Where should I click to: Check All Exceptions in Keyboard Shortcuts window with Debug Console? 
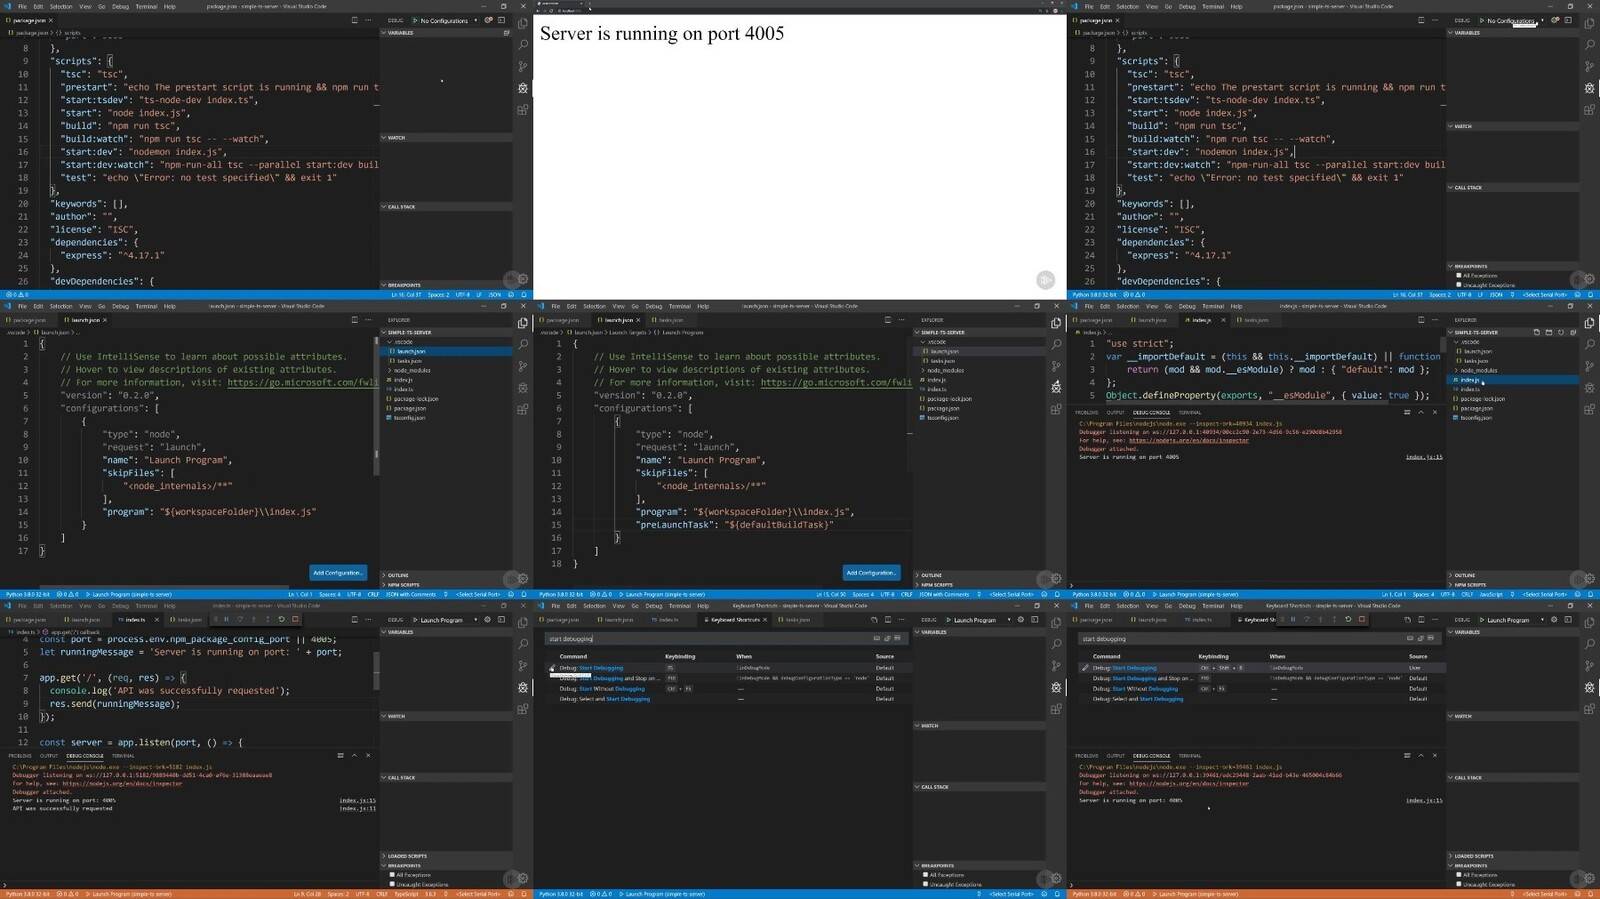tap(1459, 874)
